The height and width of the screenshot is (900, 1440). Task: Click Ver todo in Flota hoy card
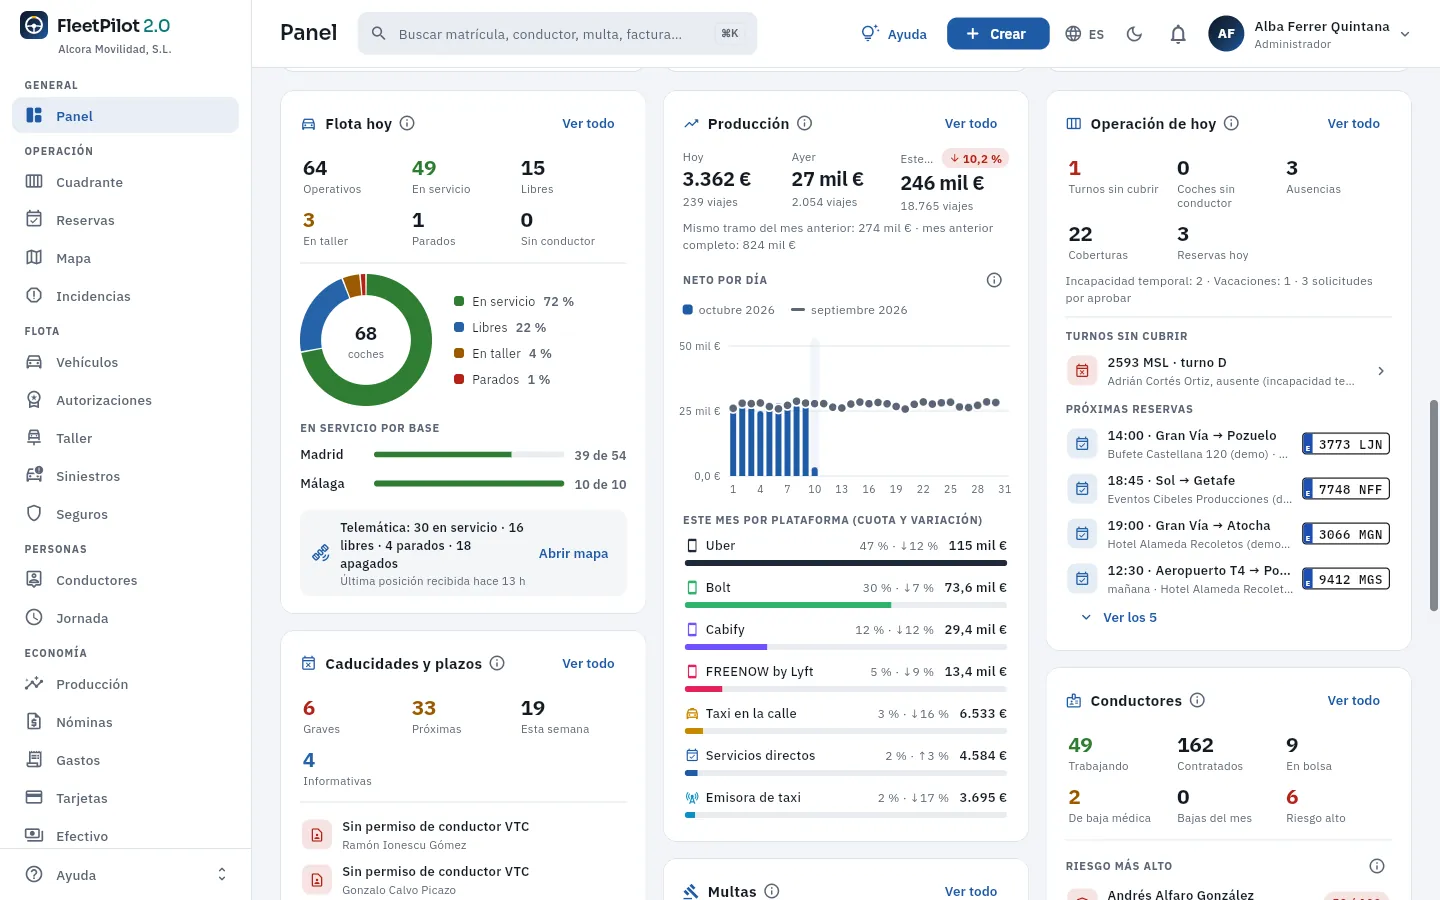(x=588, y=123)
